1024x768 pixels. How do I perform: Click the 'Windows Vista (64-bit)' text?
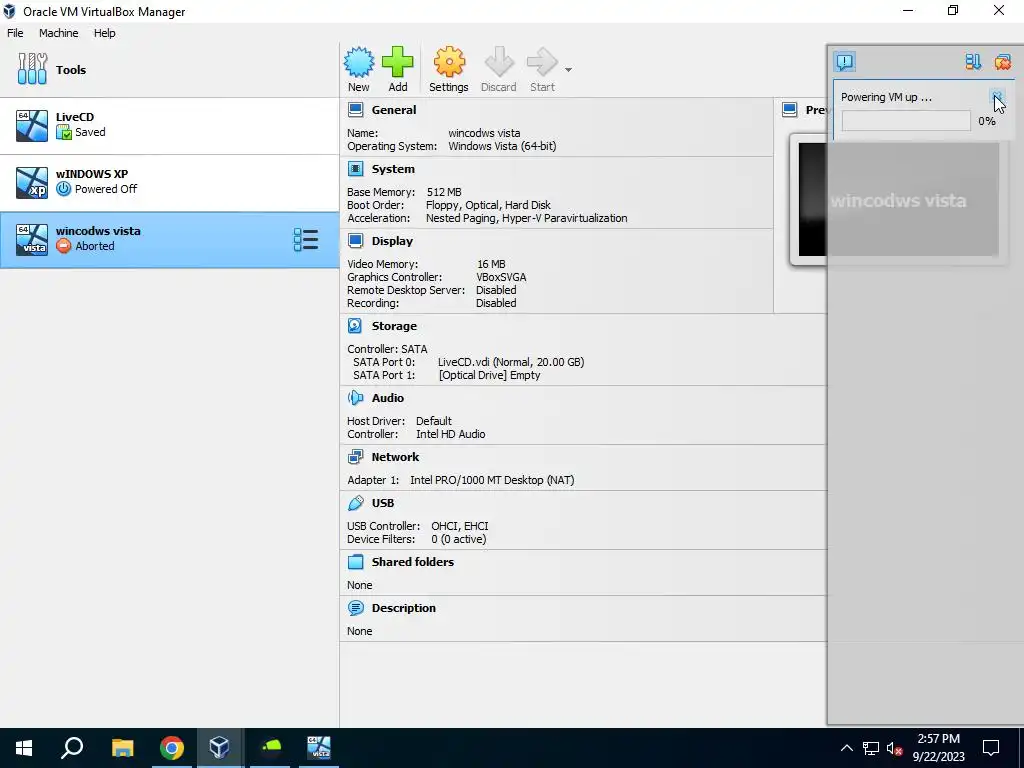click(x=502, y=146)
